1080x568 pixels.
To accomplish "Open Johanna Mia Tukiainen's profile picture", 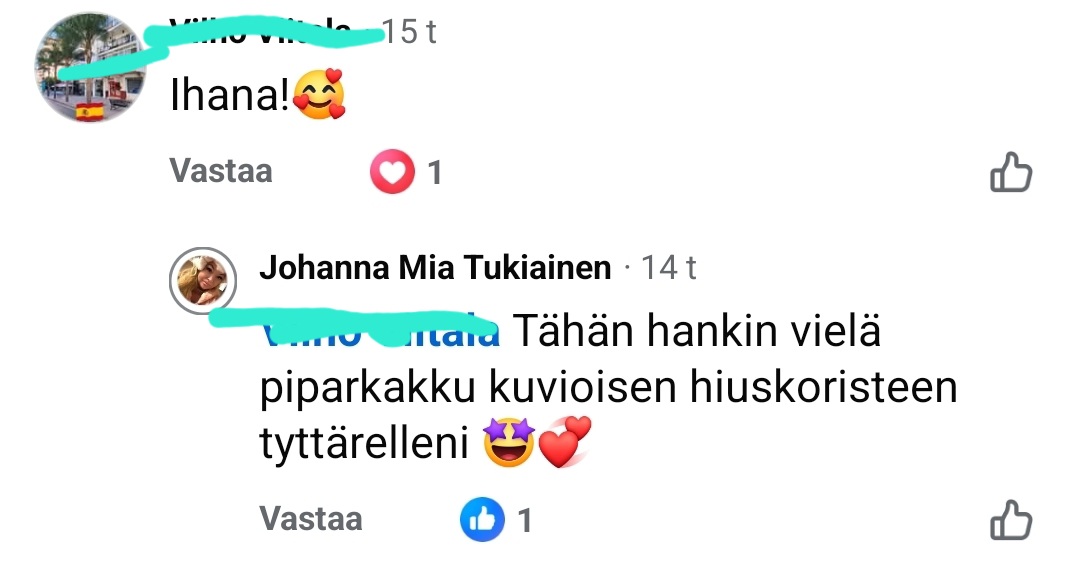I will point(202,280).
